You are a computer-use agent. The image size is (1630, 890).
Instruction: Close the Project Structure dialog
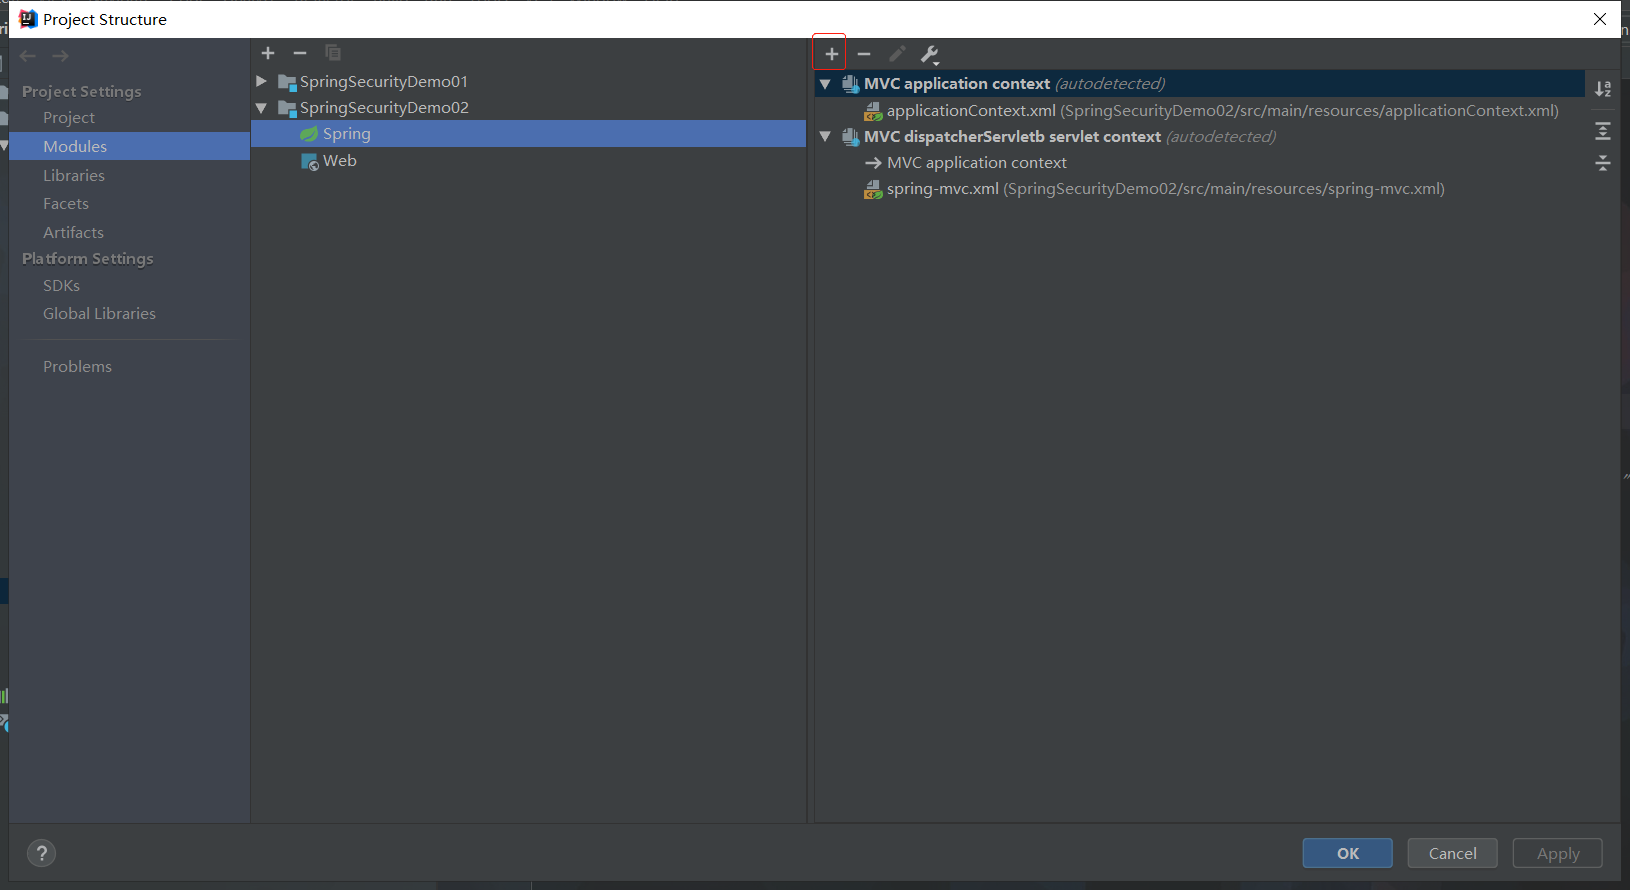pos(1600,19)
